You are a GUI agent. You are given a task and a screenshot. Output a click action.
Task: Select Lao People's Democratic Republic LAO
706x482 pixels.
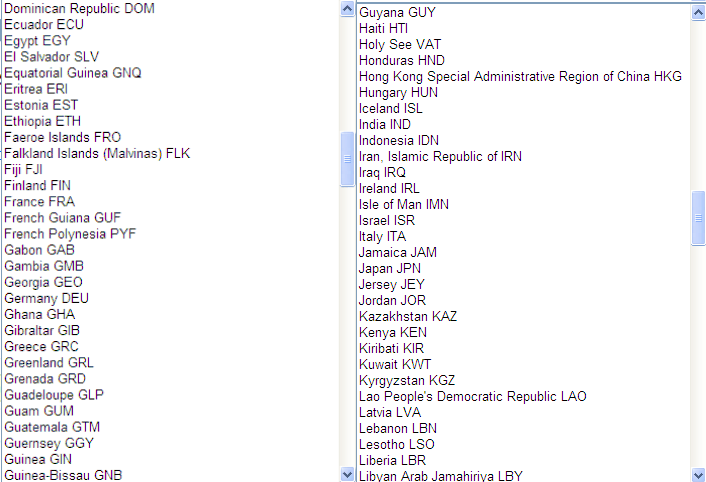click(x=472, y=396)
